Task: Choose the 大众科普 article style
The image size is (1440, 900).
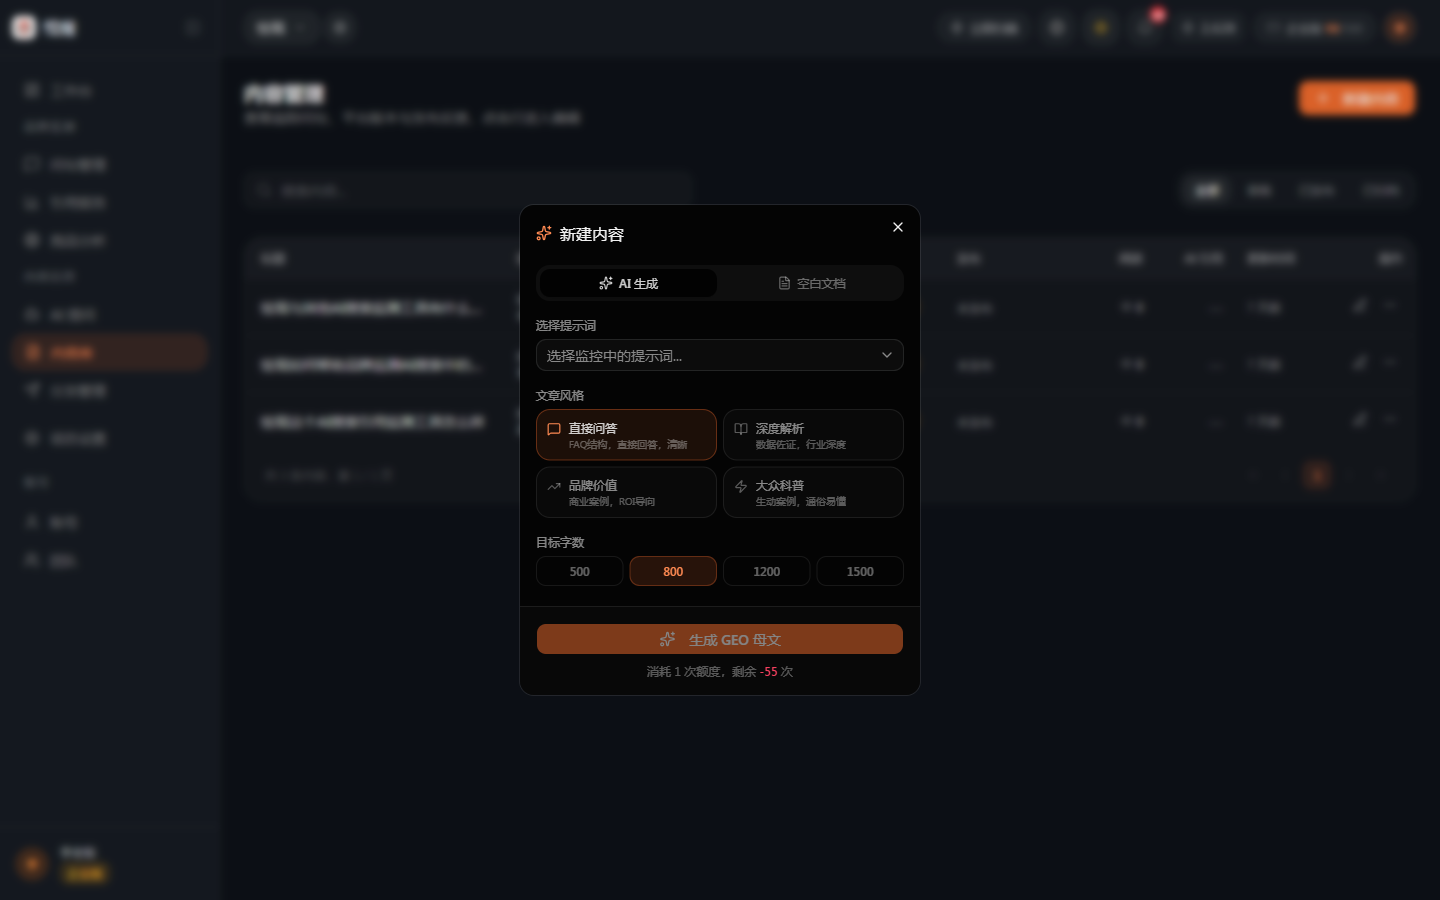Action: click(813, 492)
